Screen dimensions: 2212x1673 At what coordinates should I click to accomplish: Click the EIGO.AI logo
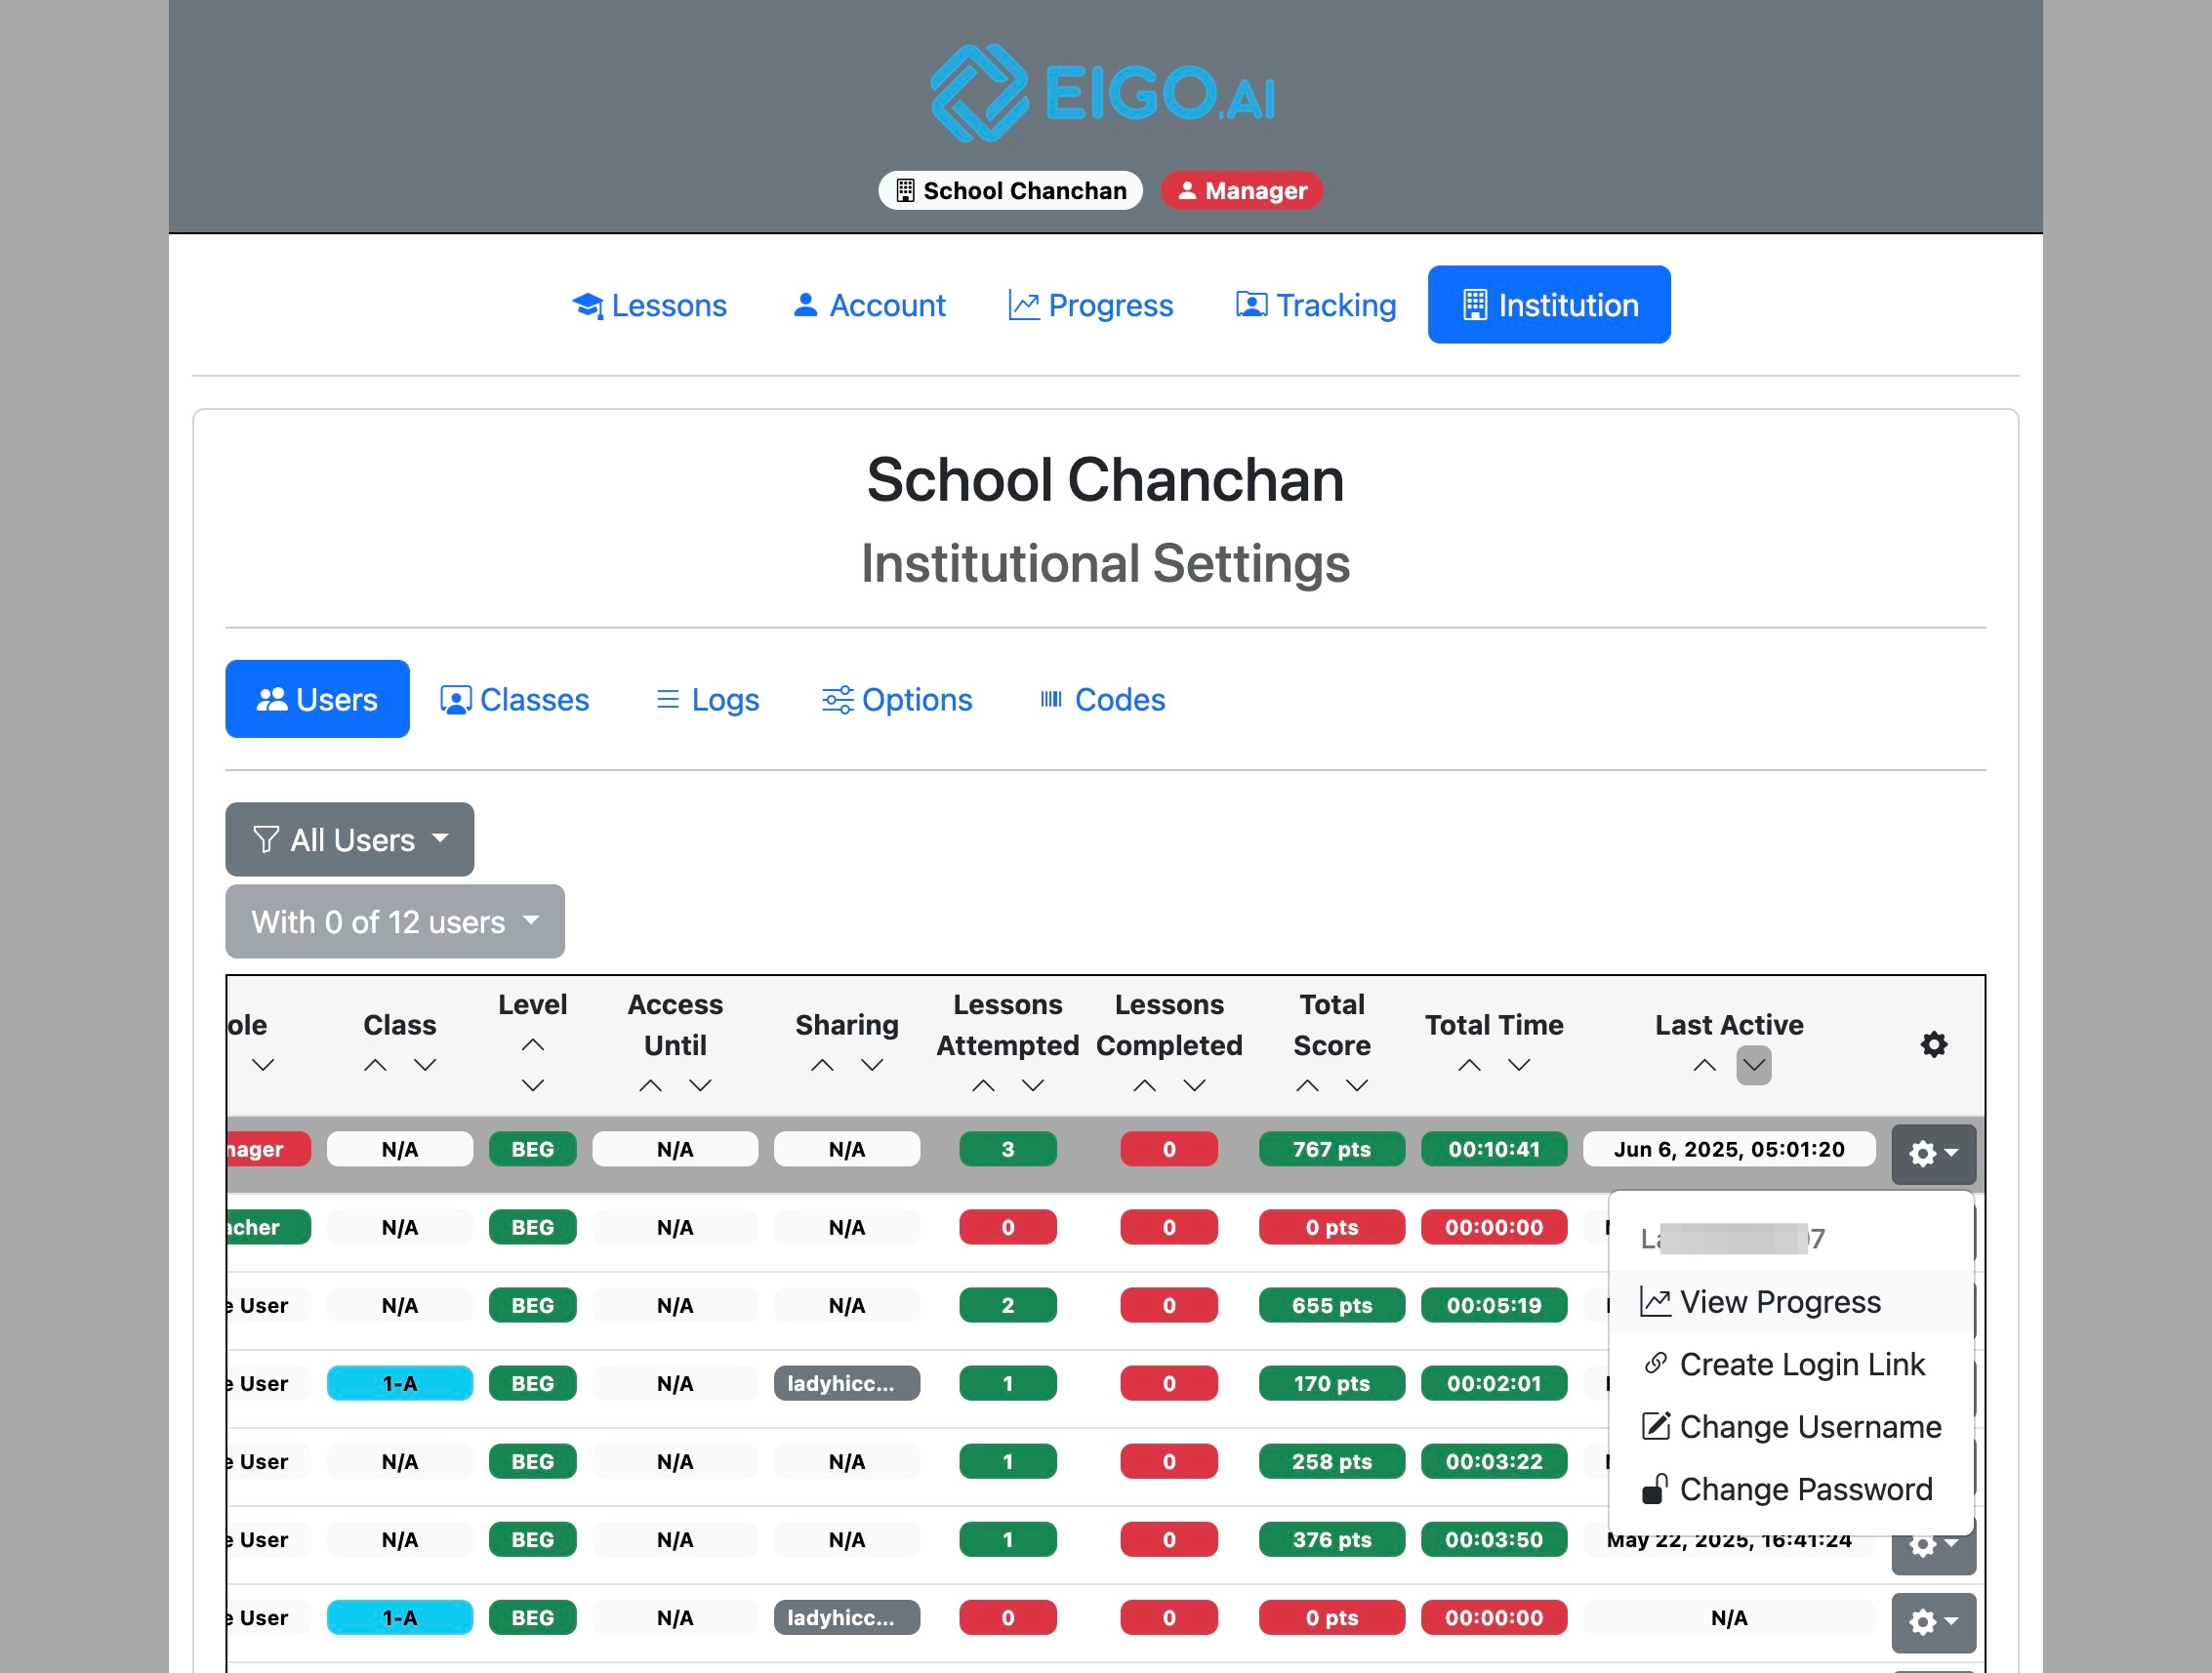1104,93
